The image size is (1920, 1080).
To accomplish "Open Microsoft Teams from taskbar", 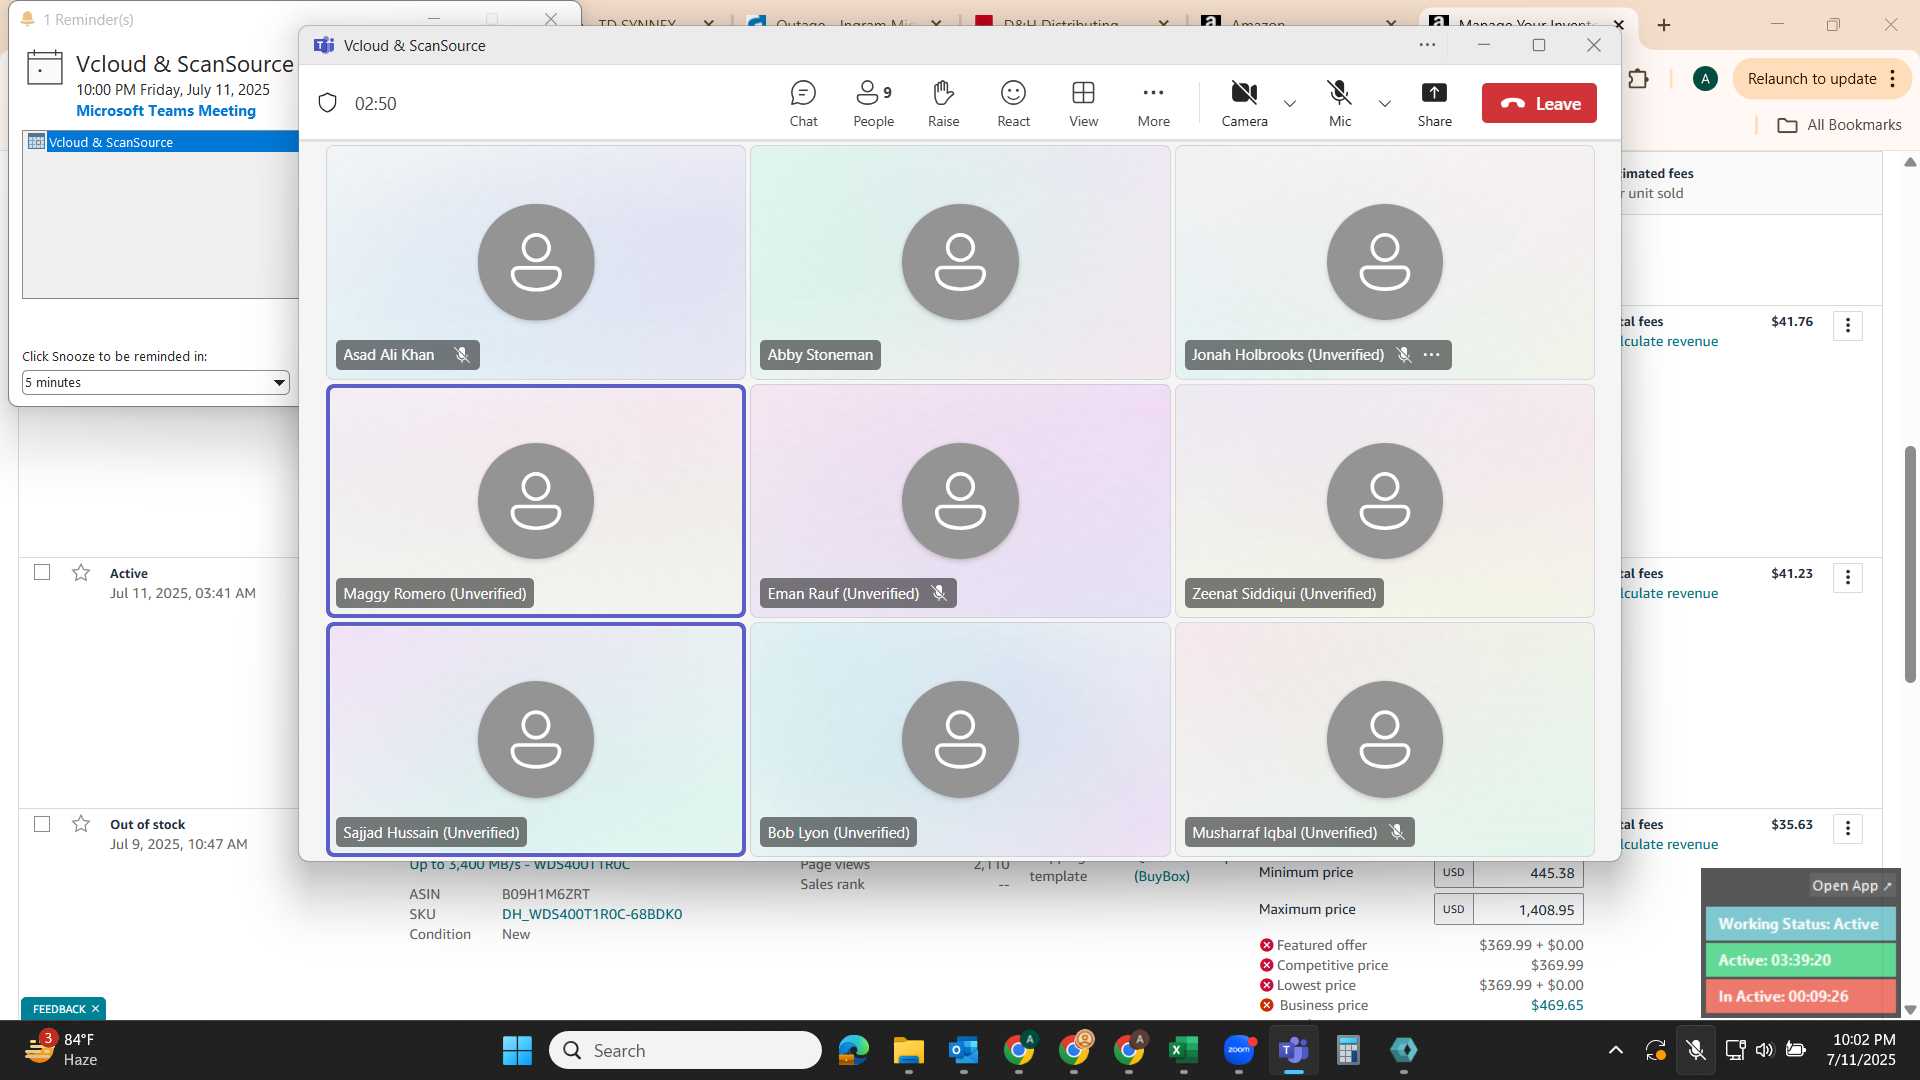I will coord(1294,1050).
